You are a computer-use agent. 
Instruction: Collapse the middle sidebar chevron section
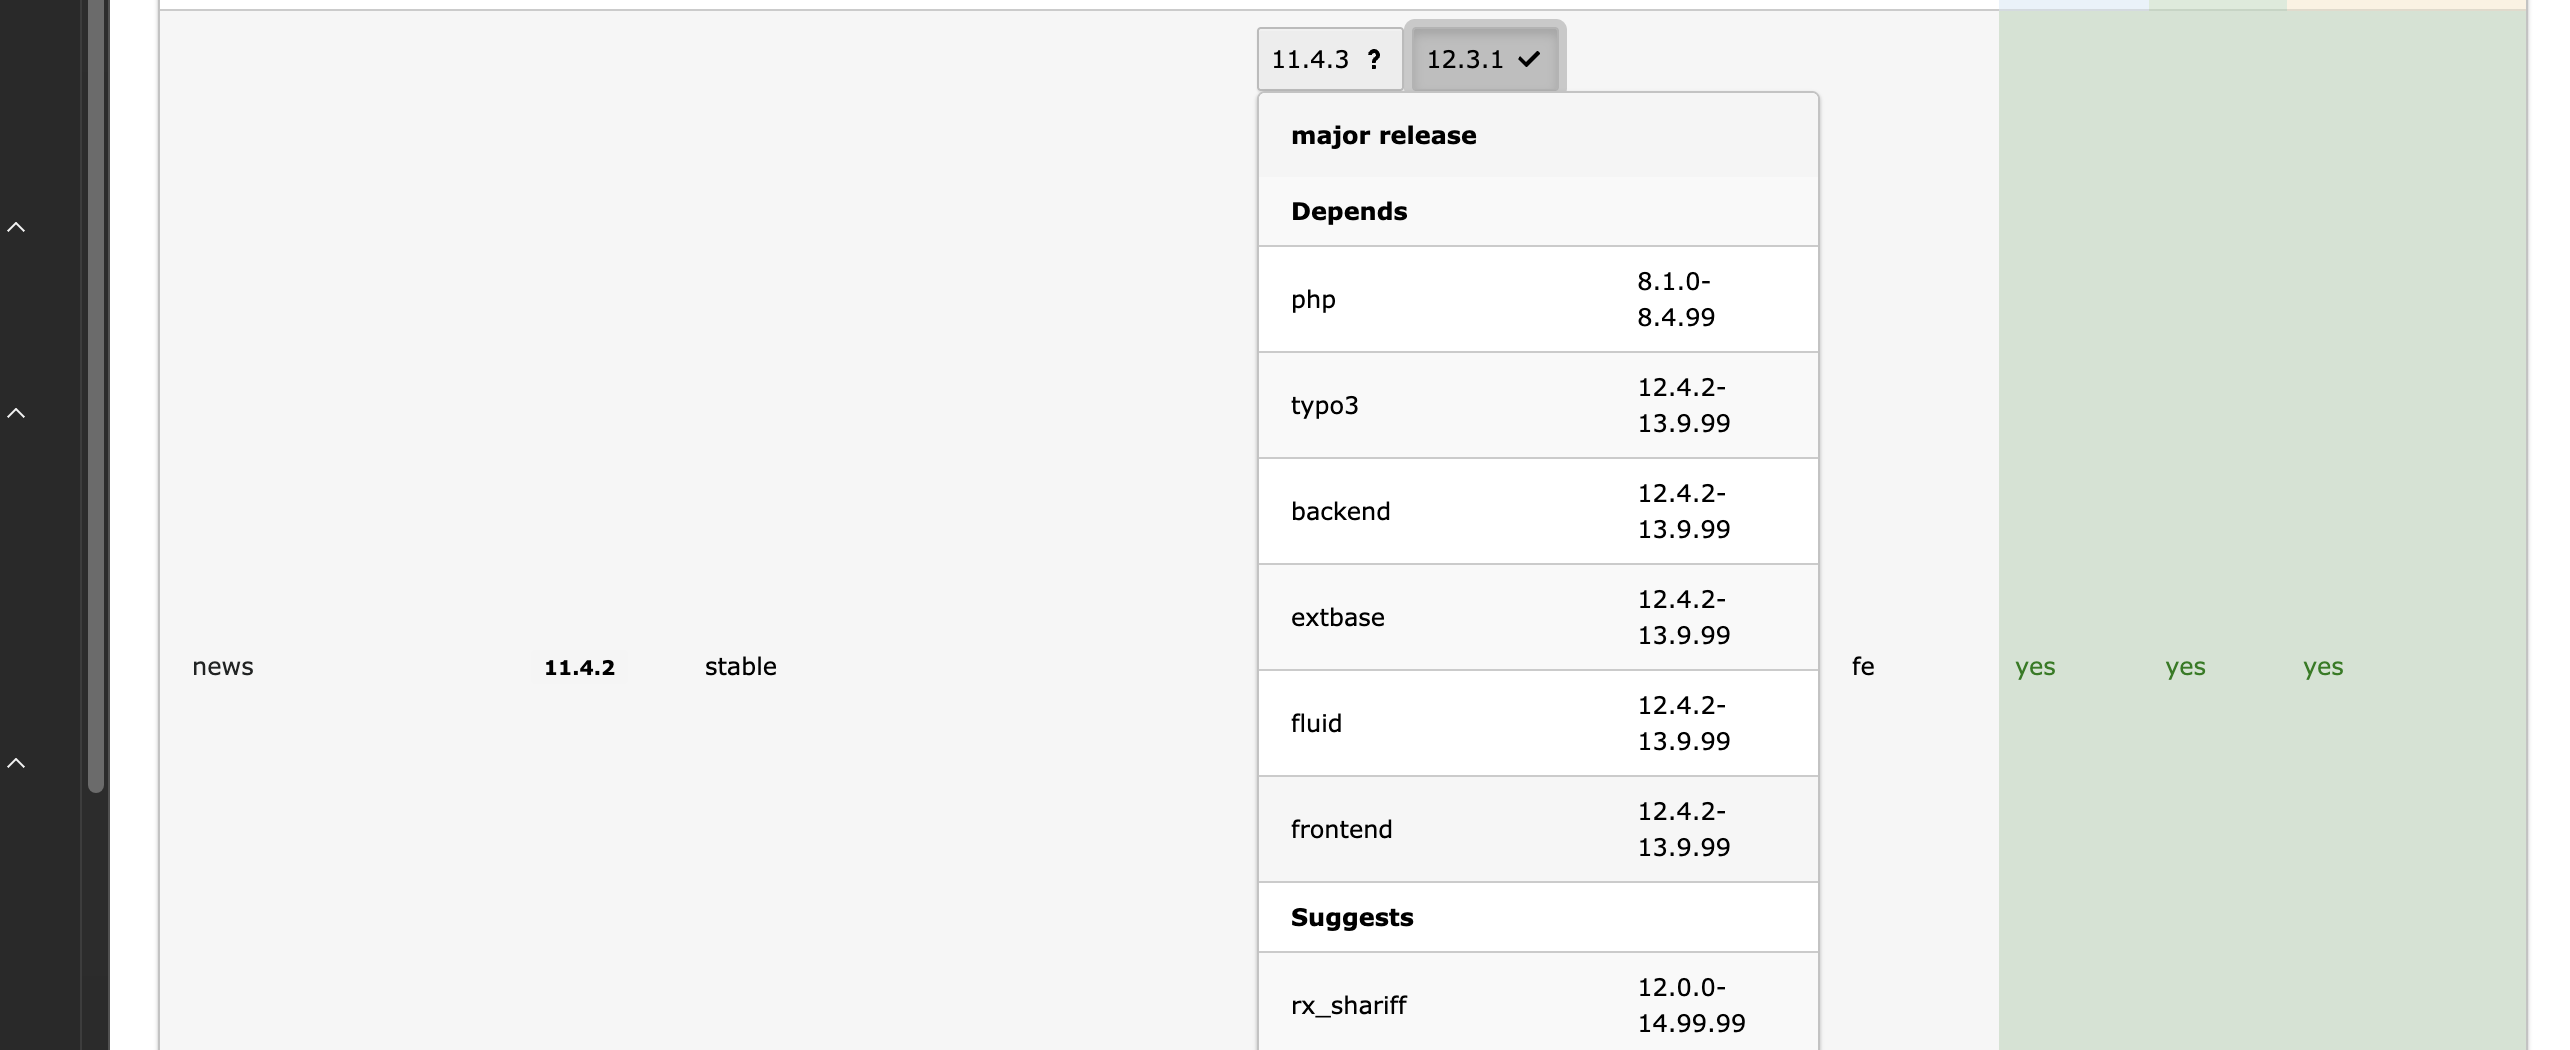coord(17,413)
